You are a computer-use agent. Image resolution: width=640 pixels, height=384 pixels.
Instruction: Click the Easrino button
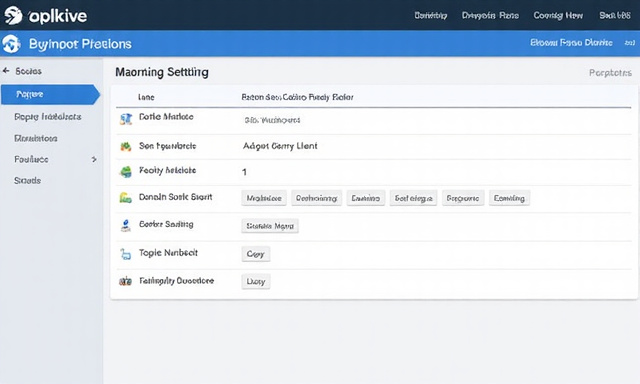coord(366,198)
